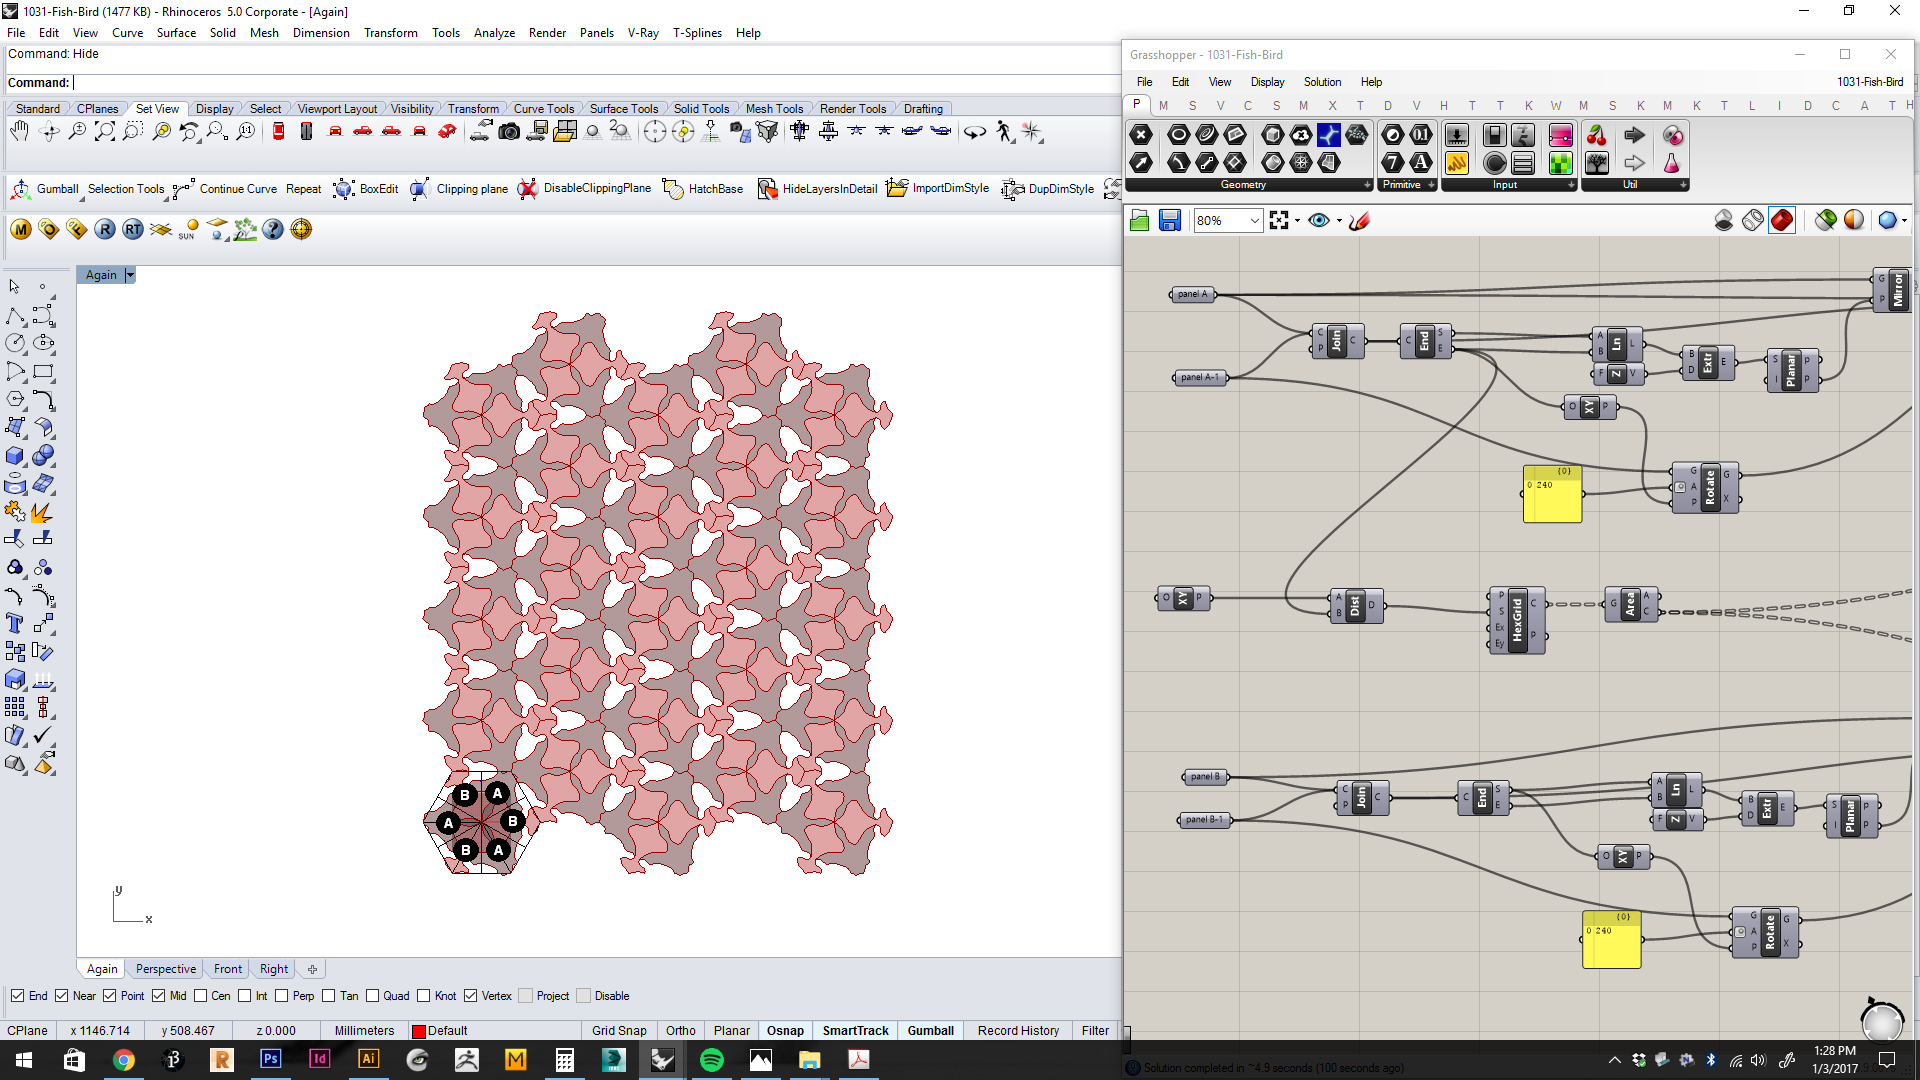Toggle SmartTrack in the status bar

click(855, 1031)
